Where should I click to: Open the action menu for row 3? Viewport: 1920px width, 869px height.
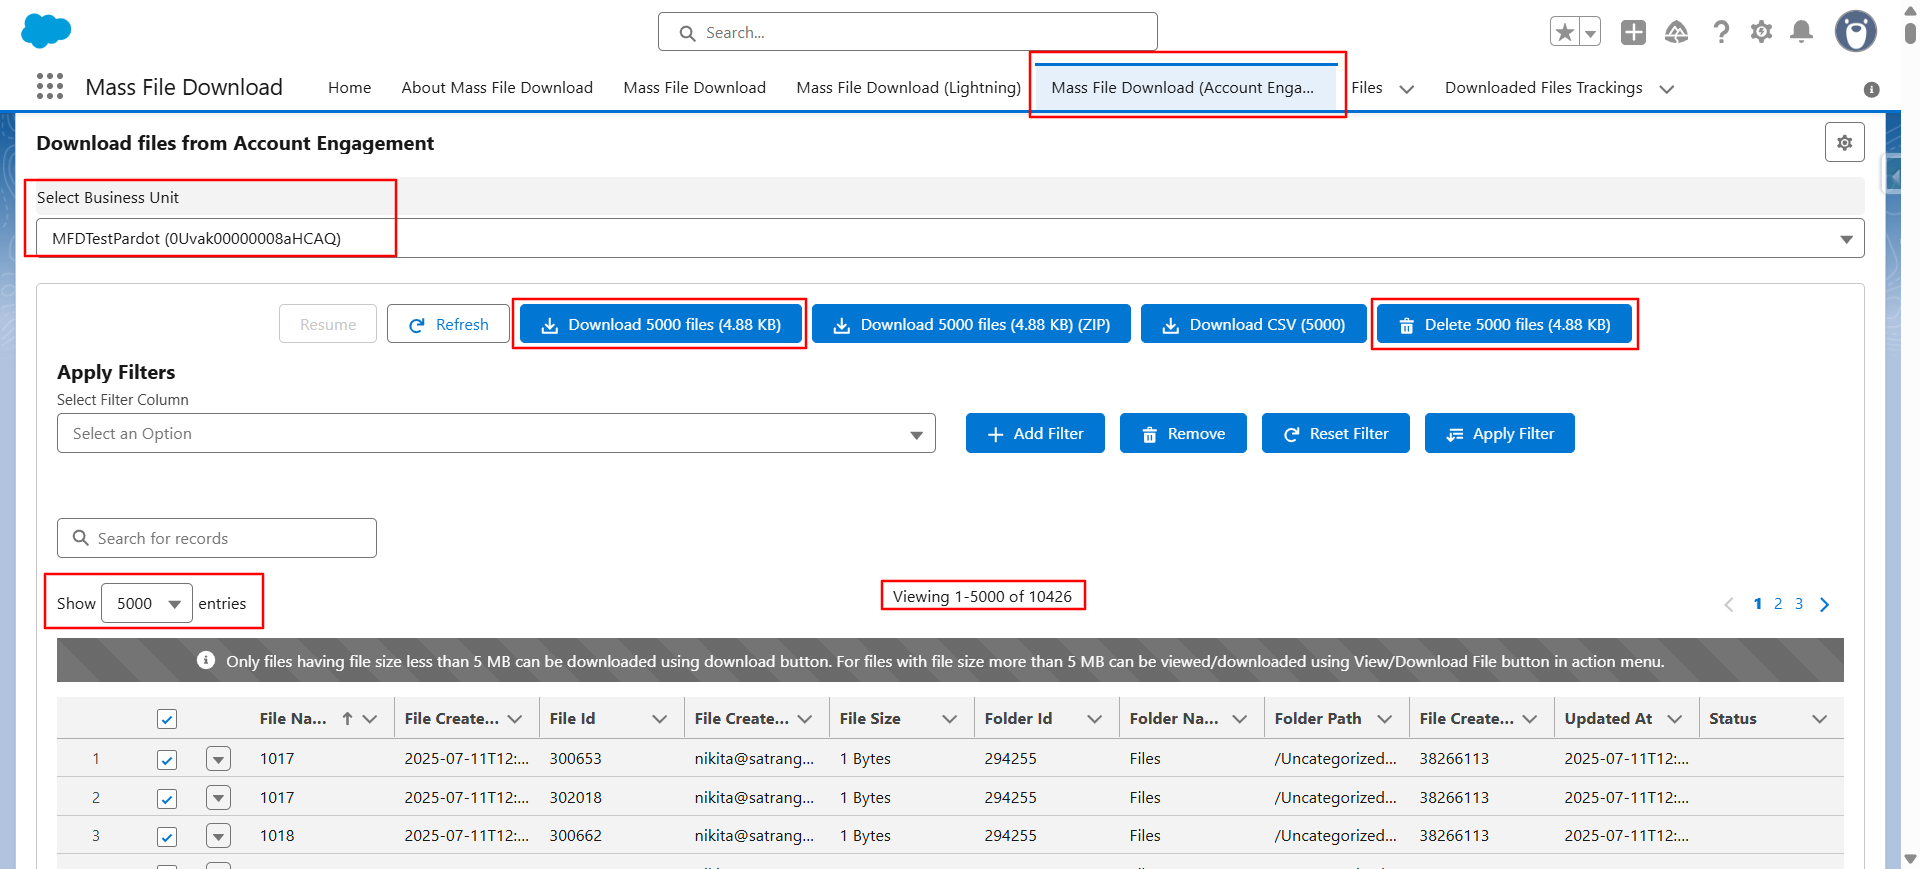pos(218,836)
